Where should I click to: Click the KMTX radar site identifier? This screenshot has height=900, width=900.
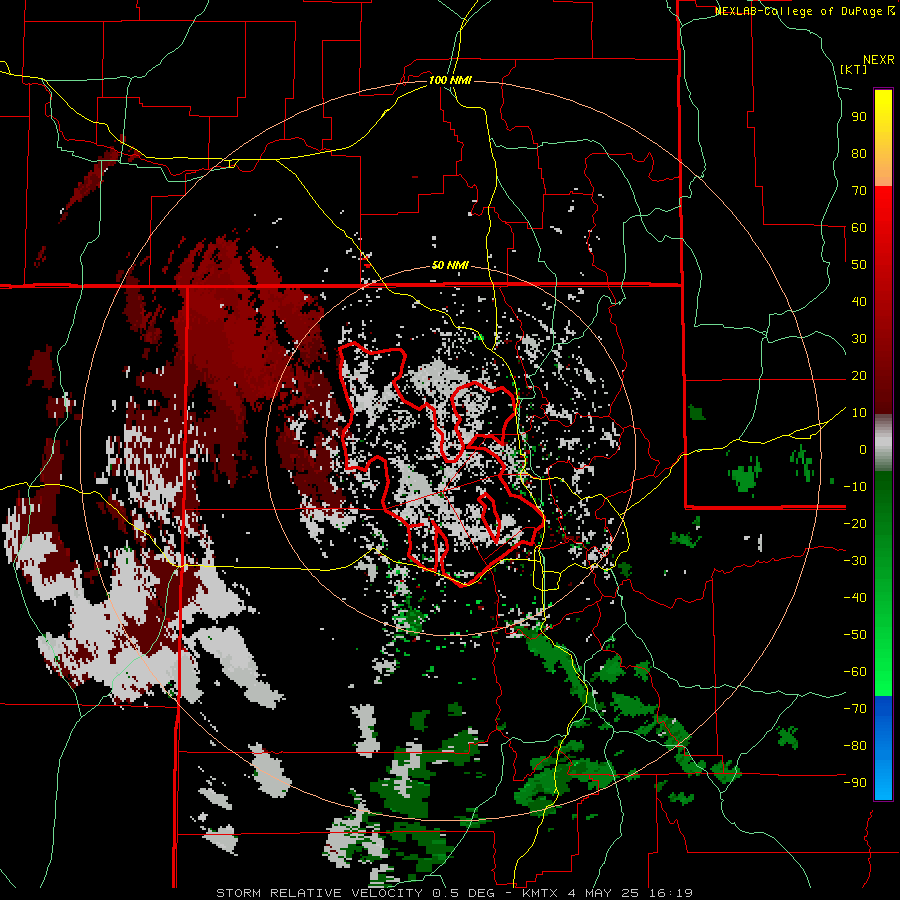click(542, 893)
